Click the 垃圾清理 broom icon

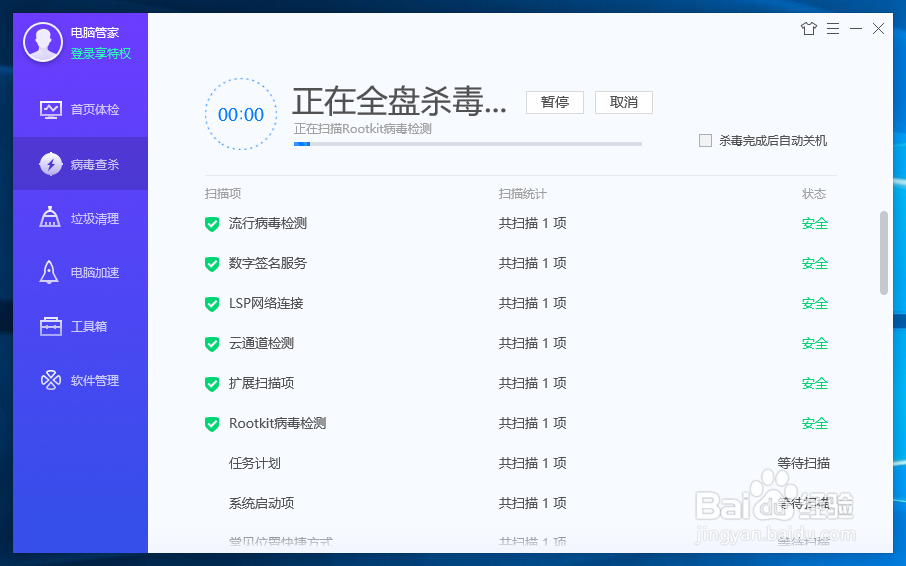click(x=50, y=218)
